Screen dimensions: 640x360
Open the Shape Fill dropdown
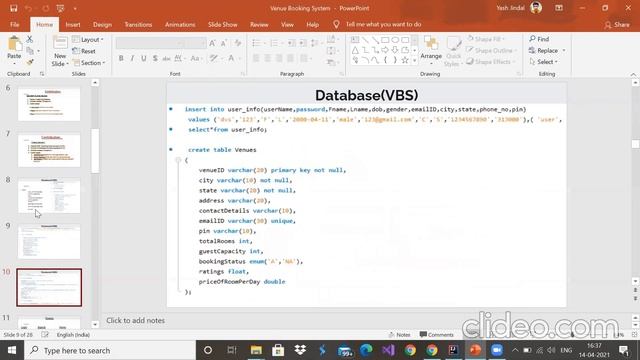point(487,39)
